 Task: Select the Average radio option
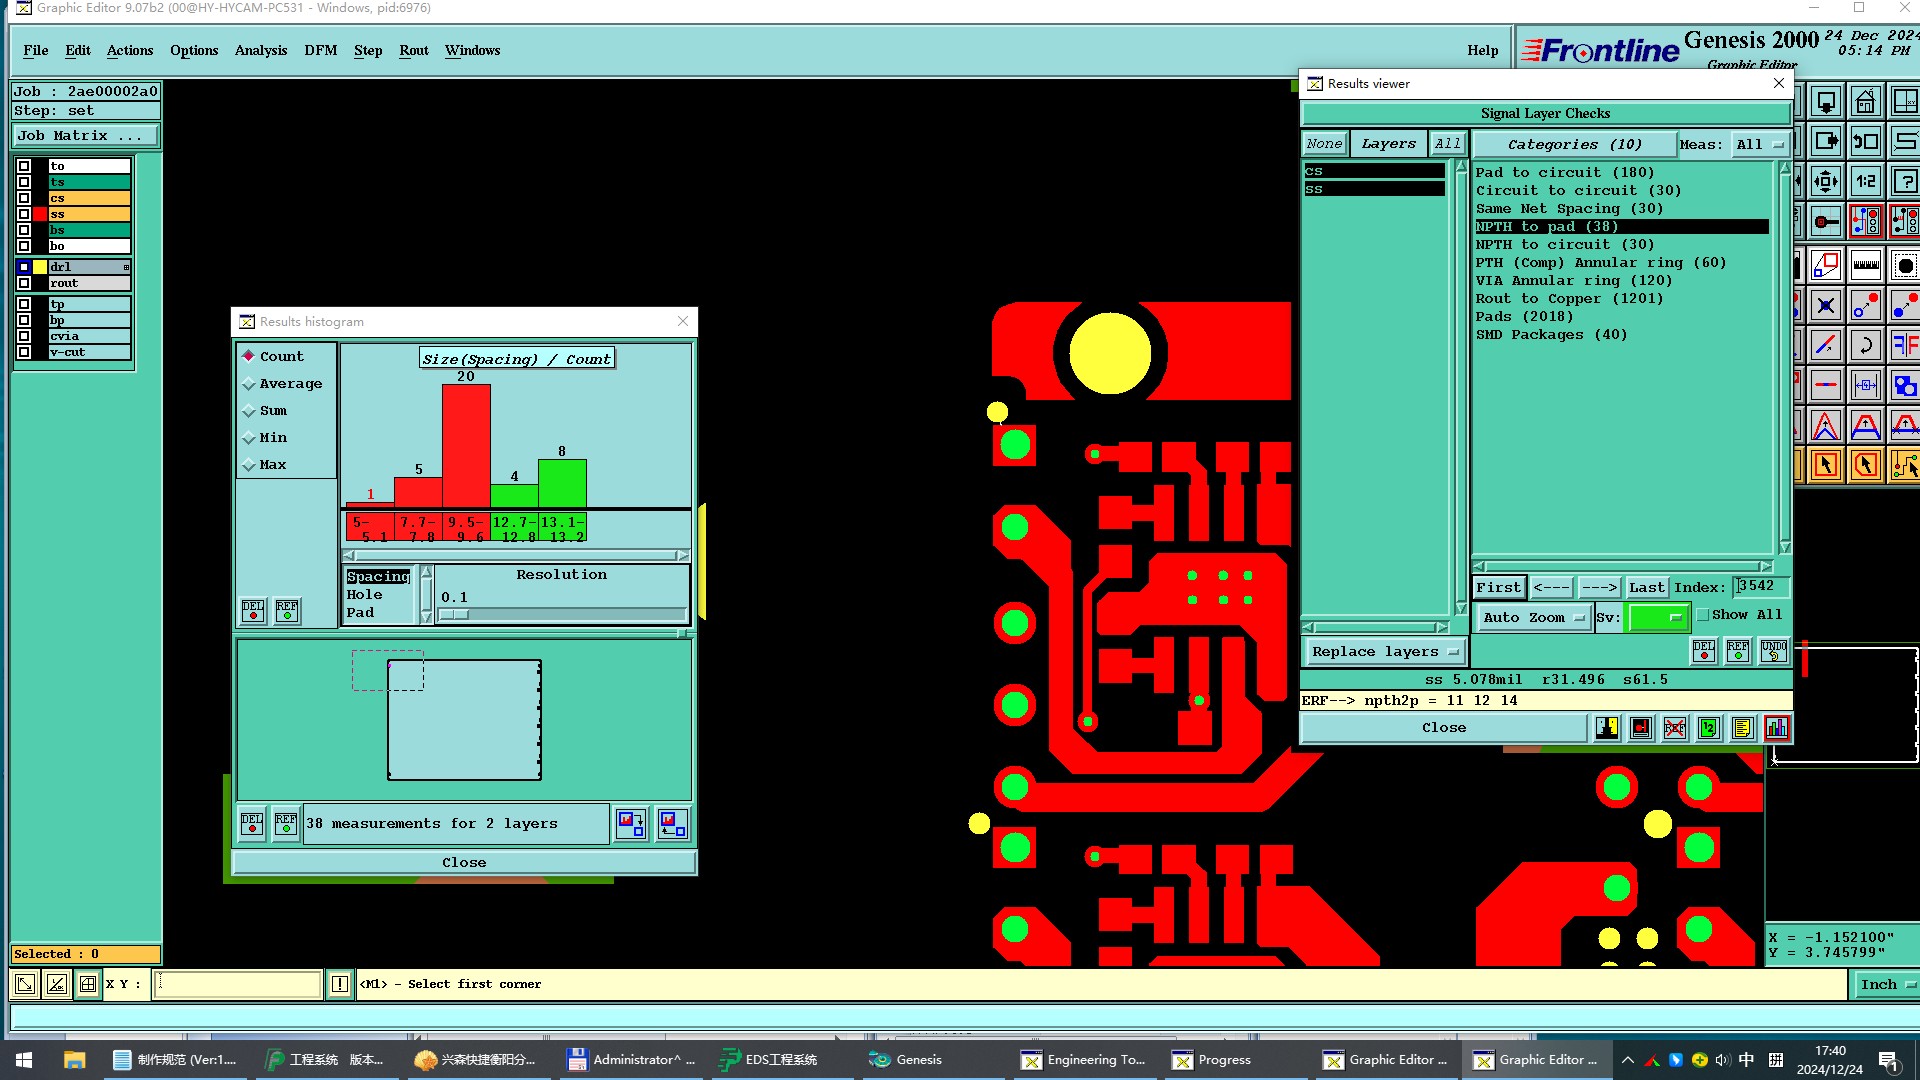[x=249, y=384]
